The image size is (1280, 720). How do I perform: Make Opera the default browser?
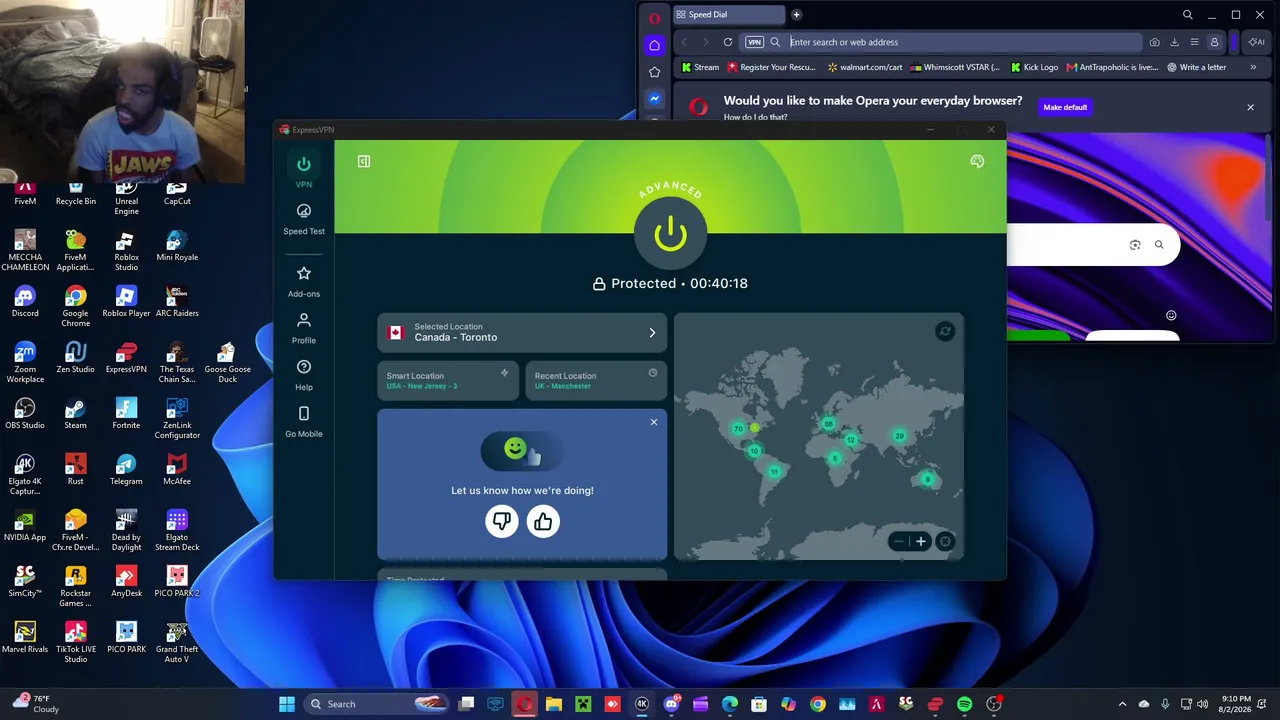click(1065, 107)
